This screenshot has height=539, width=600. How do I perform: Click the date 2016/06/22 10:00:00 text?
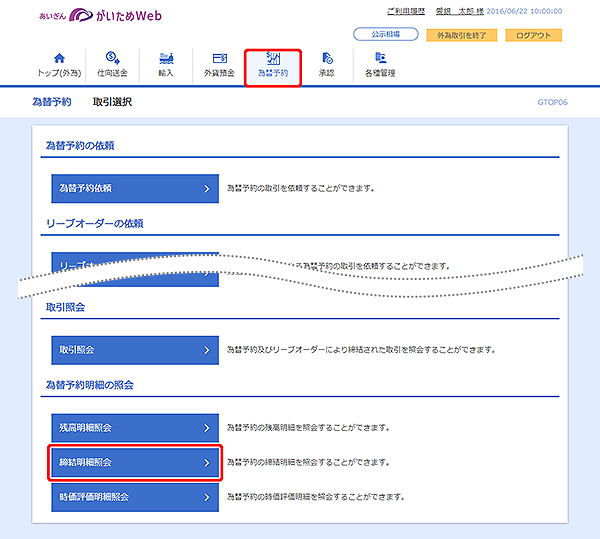click(524, 11)
